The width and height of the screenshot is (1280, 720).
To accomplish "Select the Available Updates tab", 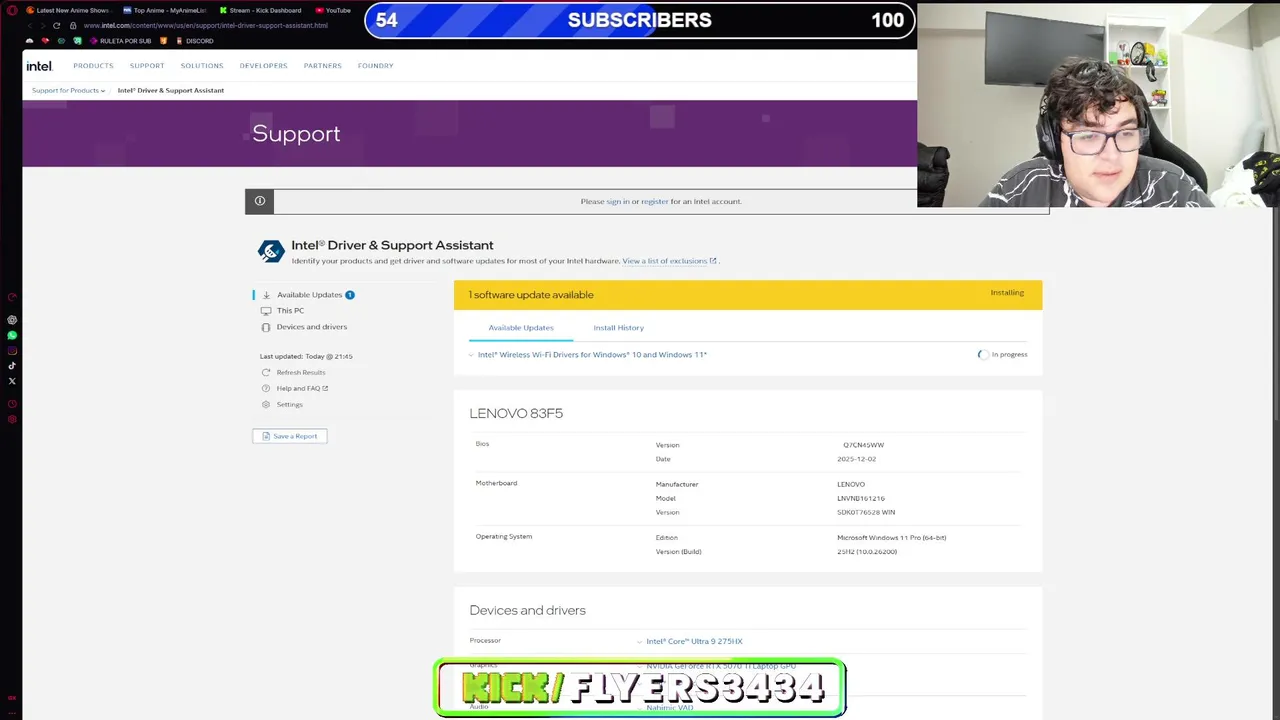I will pyautogui.click(x=521, y=328).
